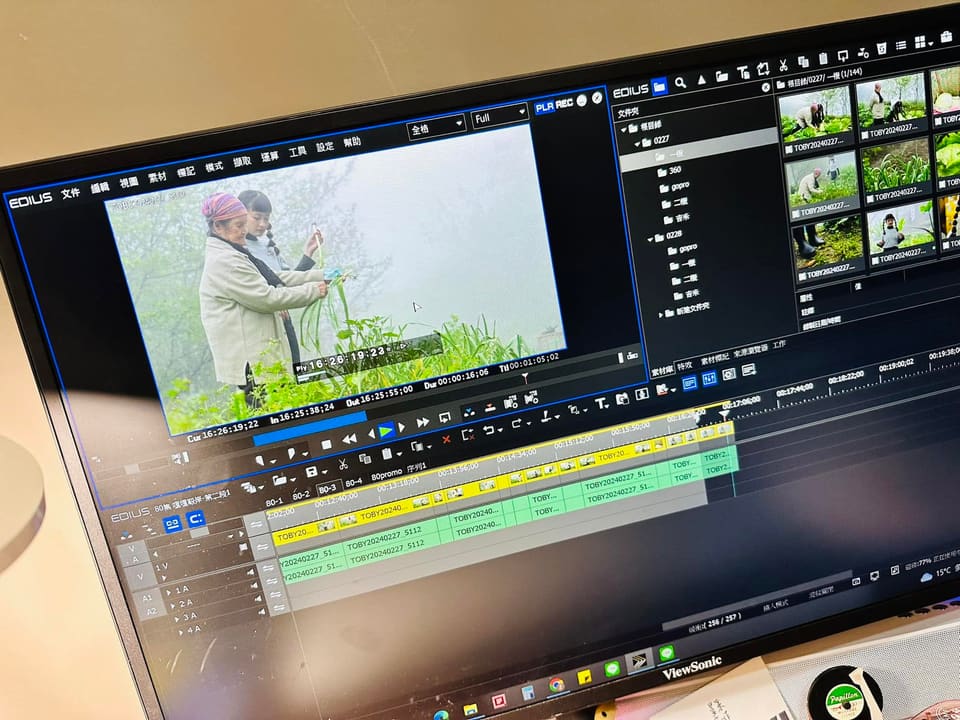Switch preview to PLR player mode
This screenshot has height=720, width=960.
pos(544,107)
